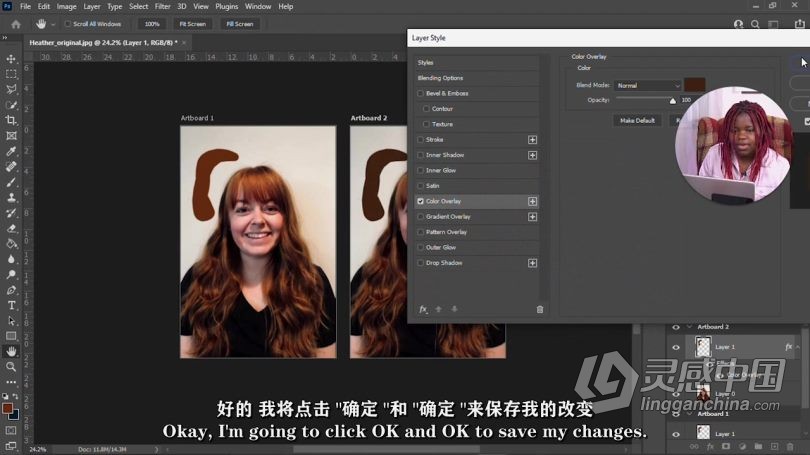The height and width of the screenshot is (455, 810).
Task: Select the Clone Stamp tool
Action: coord(11,197)
